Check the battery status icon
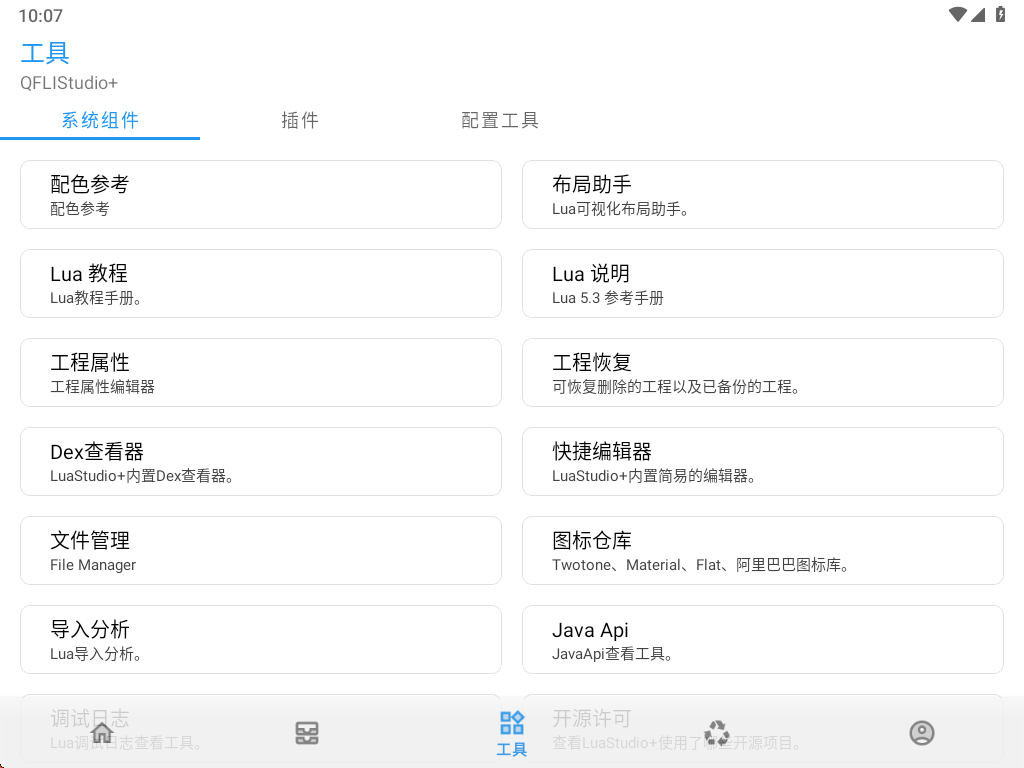 coord(1000,14)
